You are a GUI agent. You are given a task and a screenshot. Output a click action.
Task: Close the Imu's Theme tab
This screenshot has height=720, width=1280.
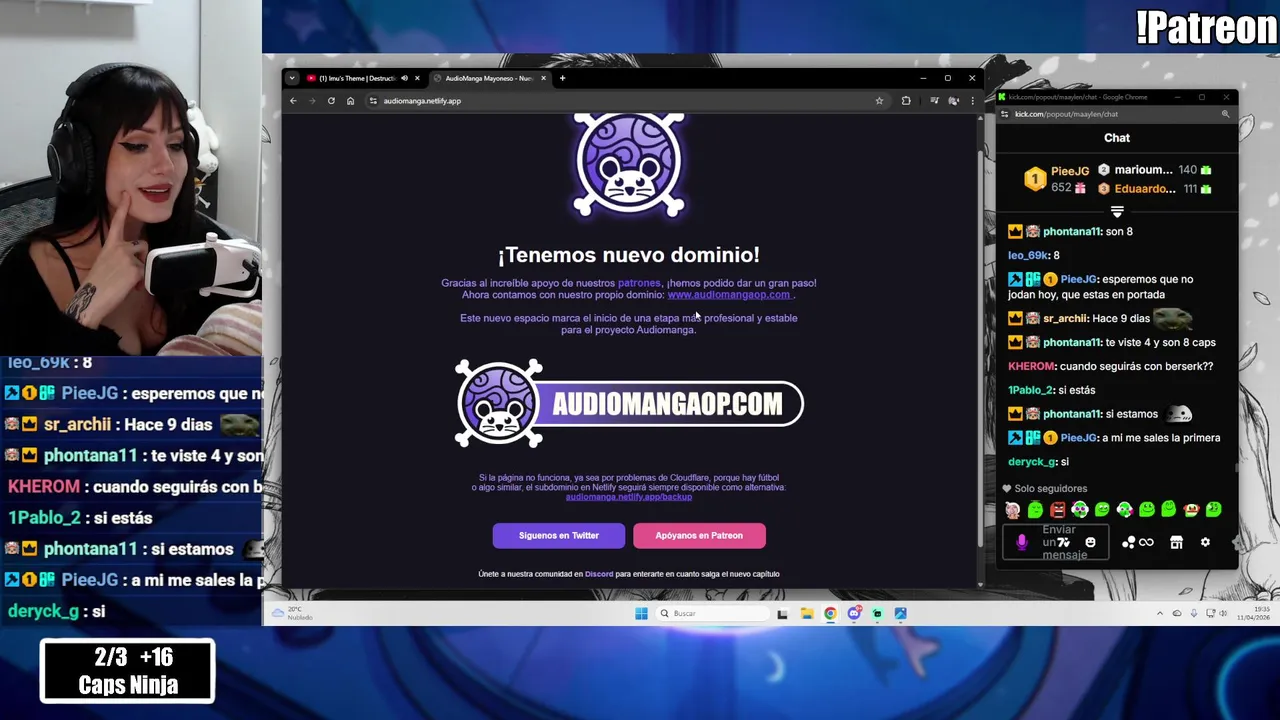417,78
